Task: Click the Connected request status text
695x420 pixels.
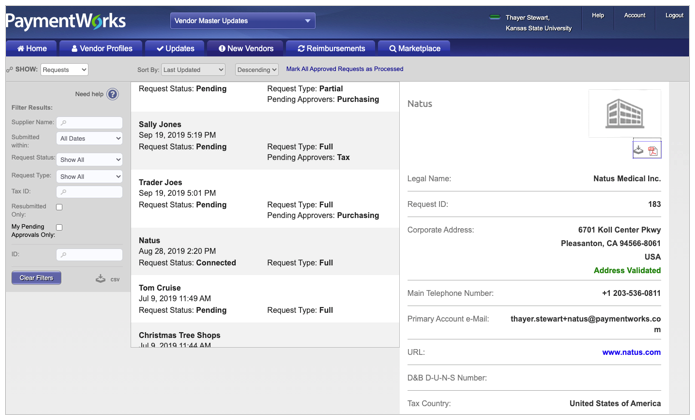Action: click(x=216, y=263)
